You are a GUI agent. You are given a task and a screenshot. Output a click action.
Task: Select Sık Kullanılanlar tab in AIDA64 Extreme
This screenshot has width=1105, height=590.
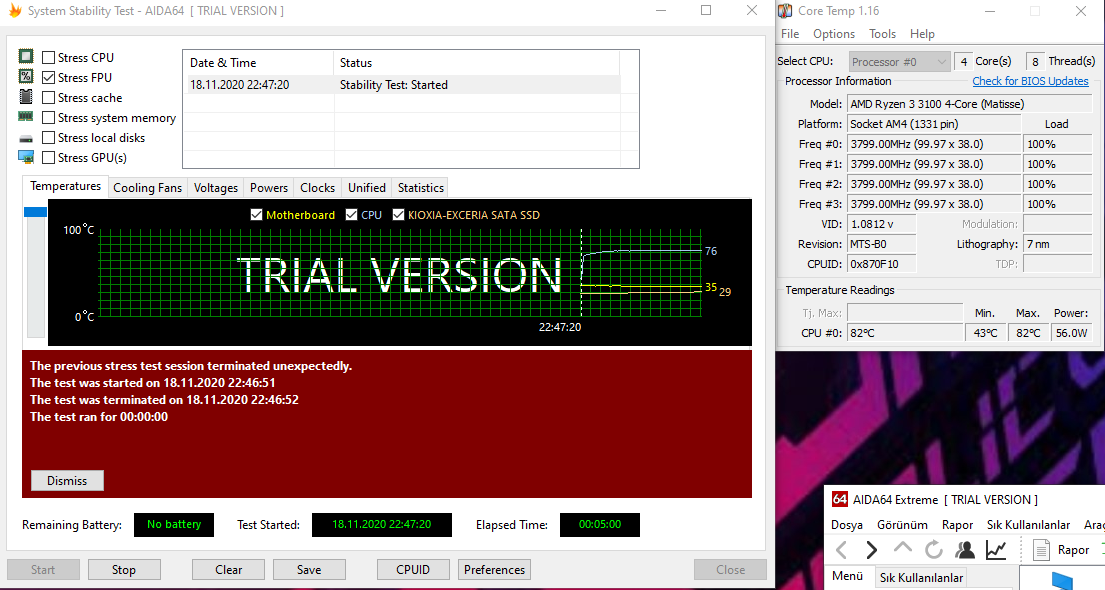(x=921, y=577)
